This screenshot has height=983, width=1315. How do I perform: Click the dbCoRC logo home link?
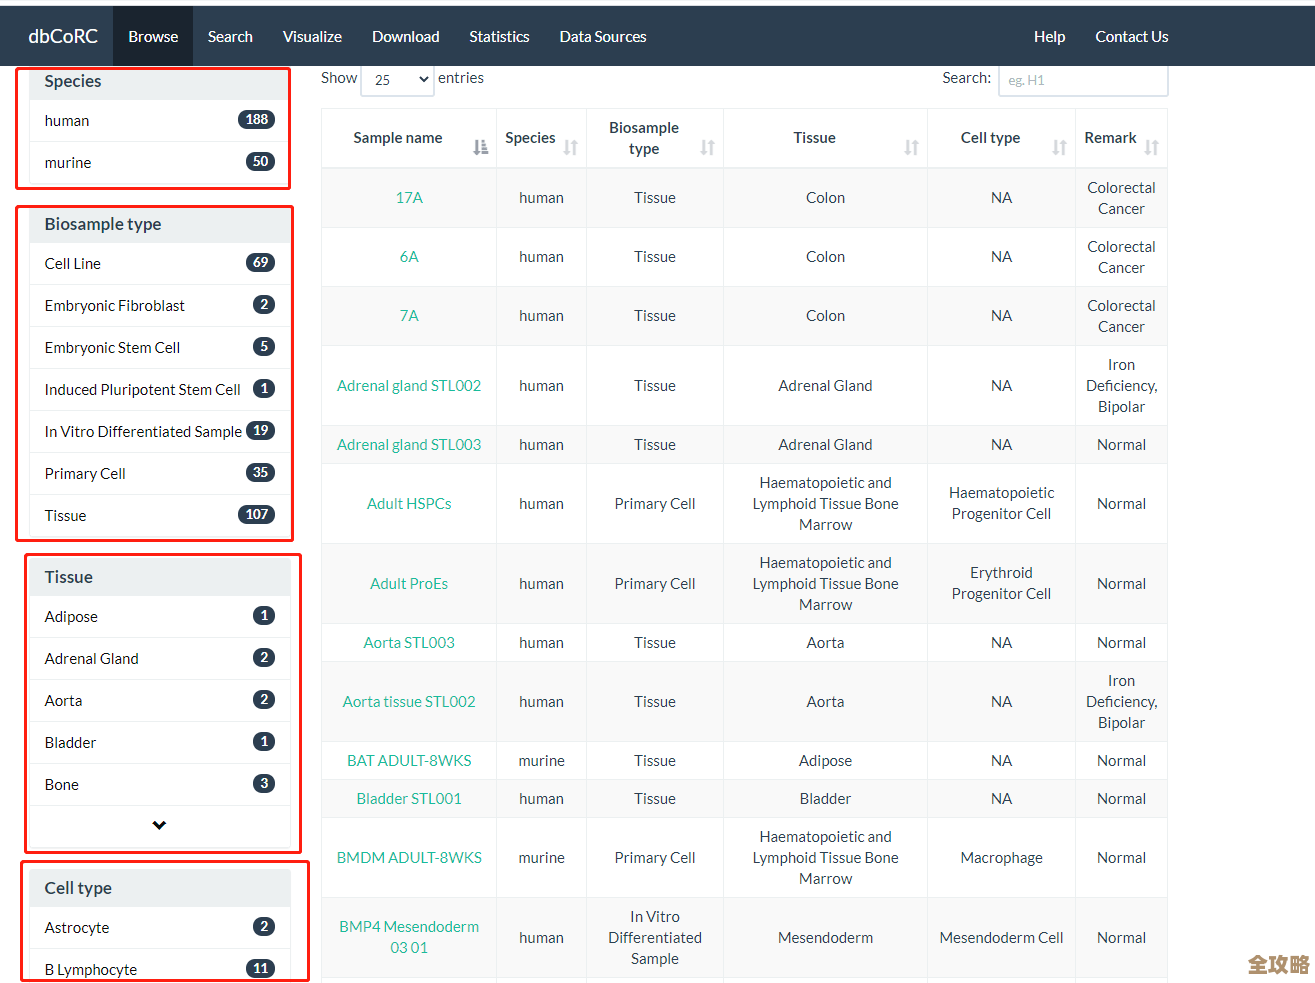63,37
